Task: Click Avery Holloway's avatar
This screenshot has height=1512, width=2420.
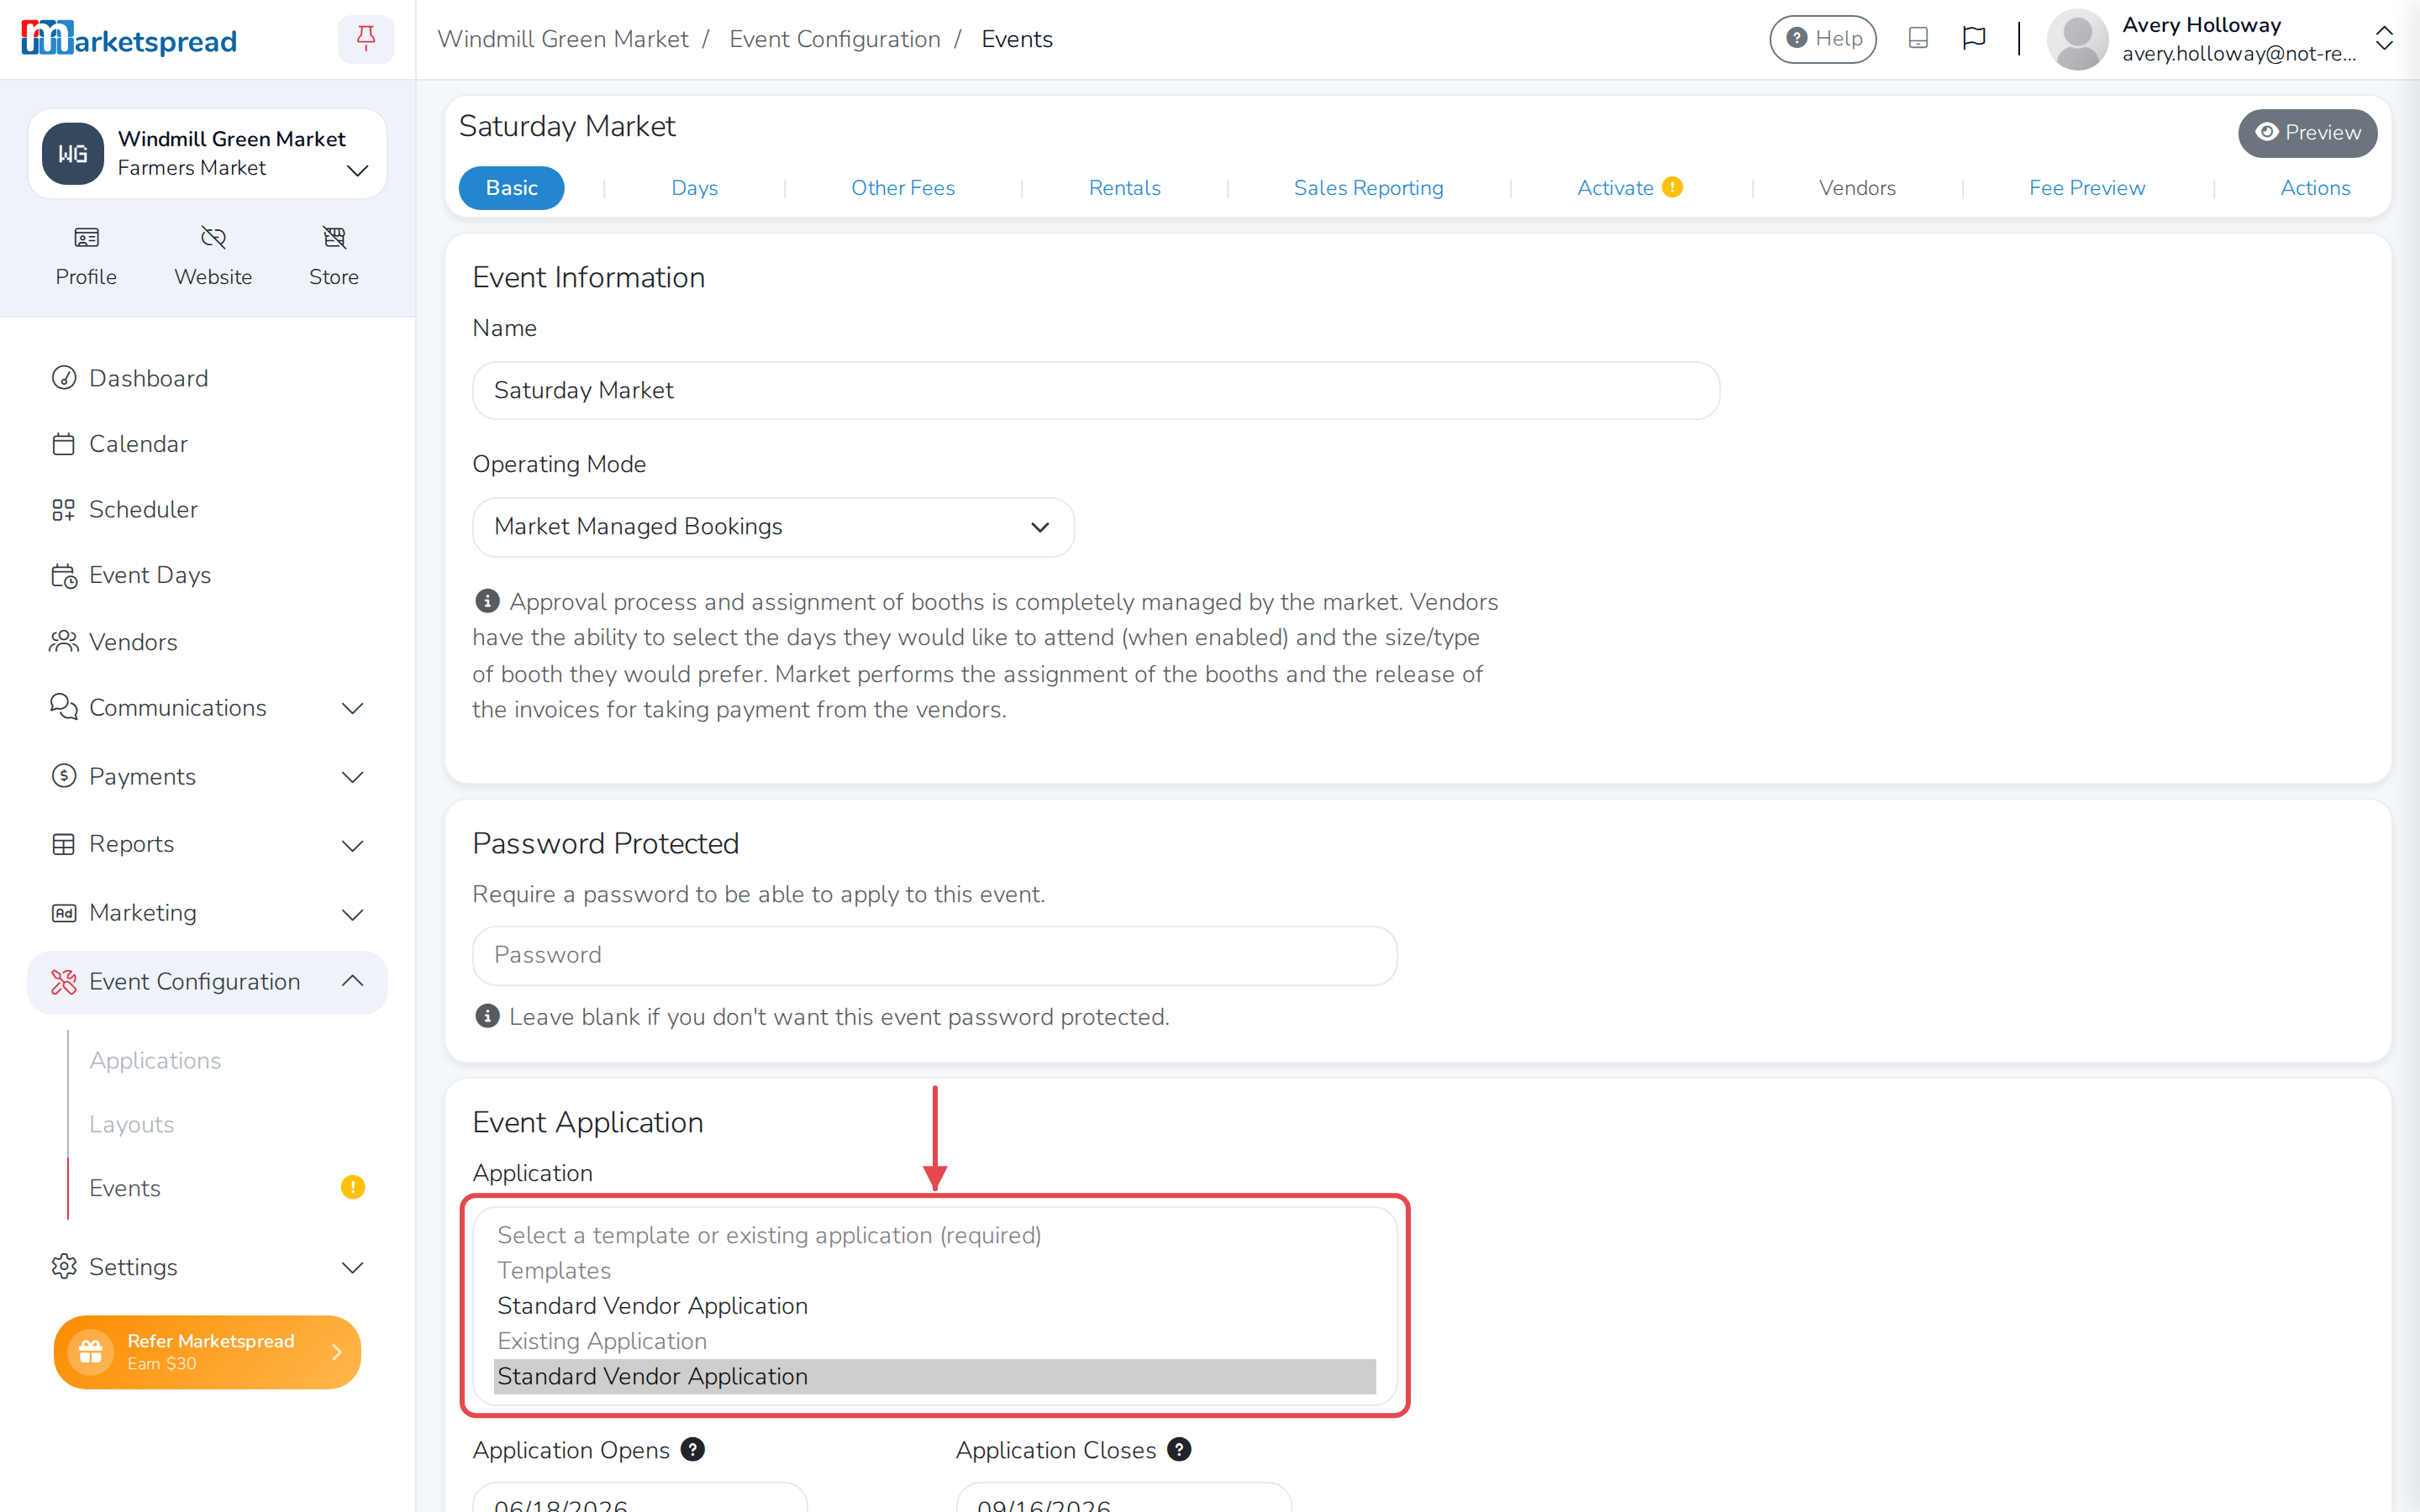Action: tap(2077, 39)
